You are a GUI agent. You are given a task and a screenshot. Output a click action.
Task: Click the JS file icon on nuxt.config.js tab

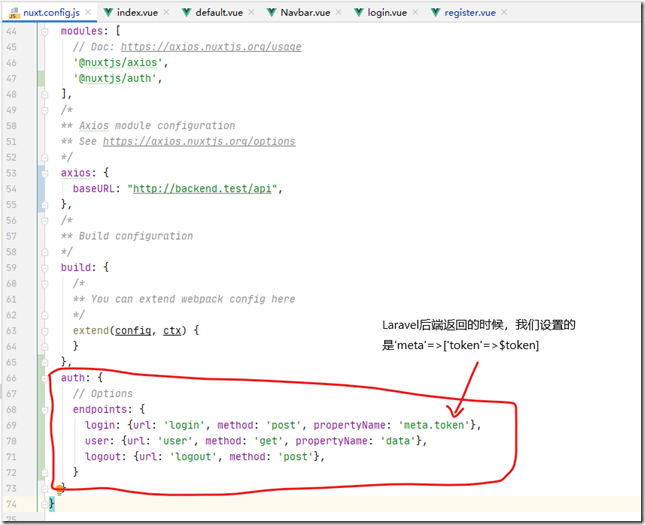click(x=14, y=13)
